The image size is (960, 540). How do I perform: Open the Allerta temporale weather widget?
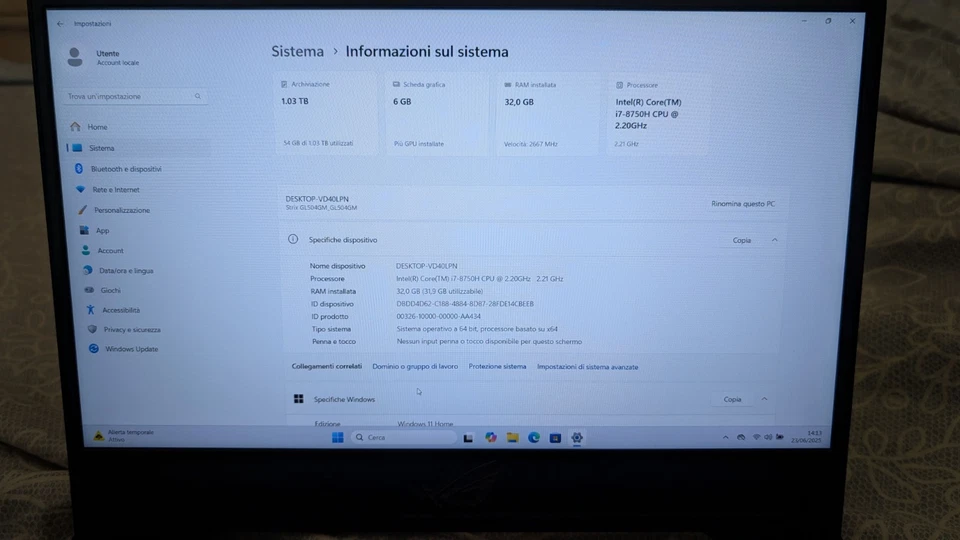124,435
